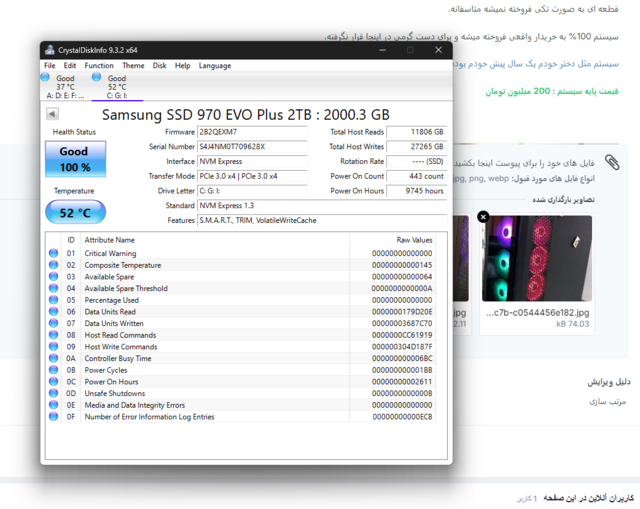Open the Help menu
The image size is (640, 509).
(x=182, y=66)
